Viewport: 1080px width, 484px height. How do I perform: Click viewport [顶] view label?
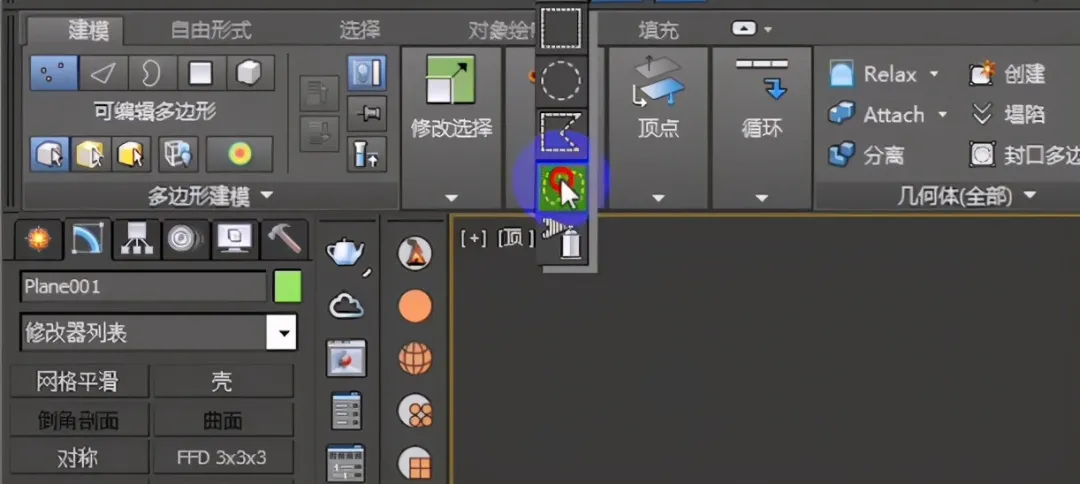pyautogui.click(x=516, y=239)
